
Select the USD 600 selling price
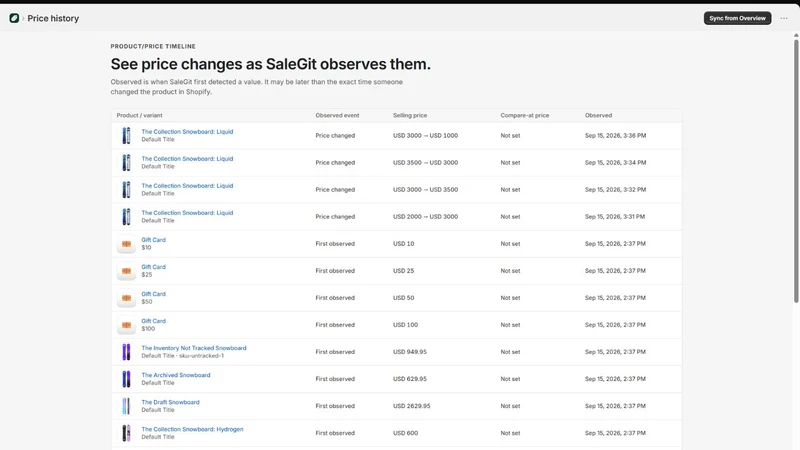pos(406,433)
